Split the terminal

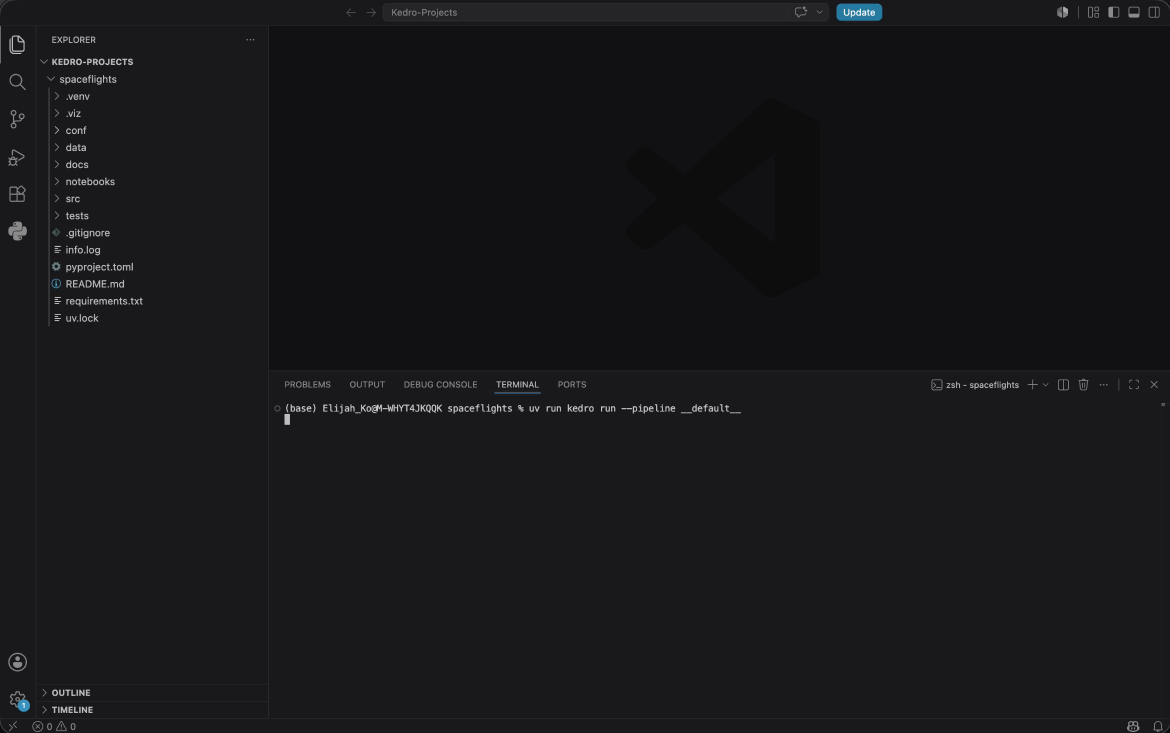[1063, 384]
